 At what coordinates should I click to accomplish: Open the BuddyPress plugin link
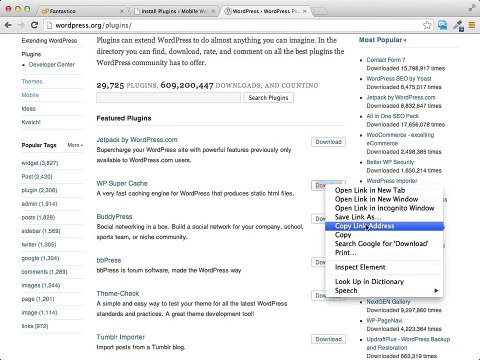pos(114,217)
